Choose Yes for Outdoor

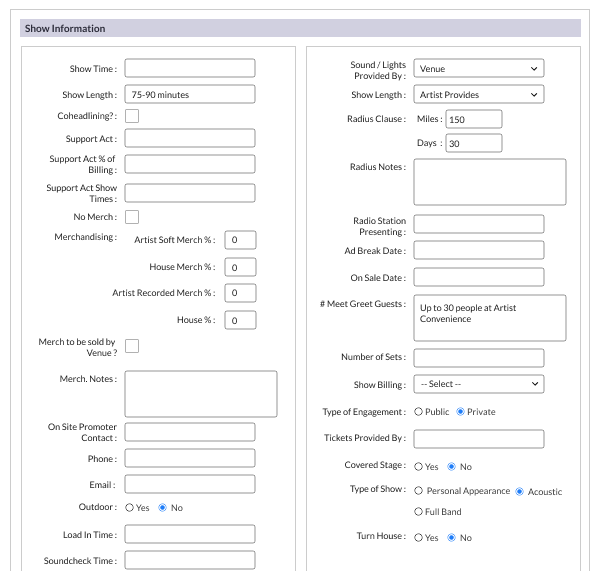point(130,508)
